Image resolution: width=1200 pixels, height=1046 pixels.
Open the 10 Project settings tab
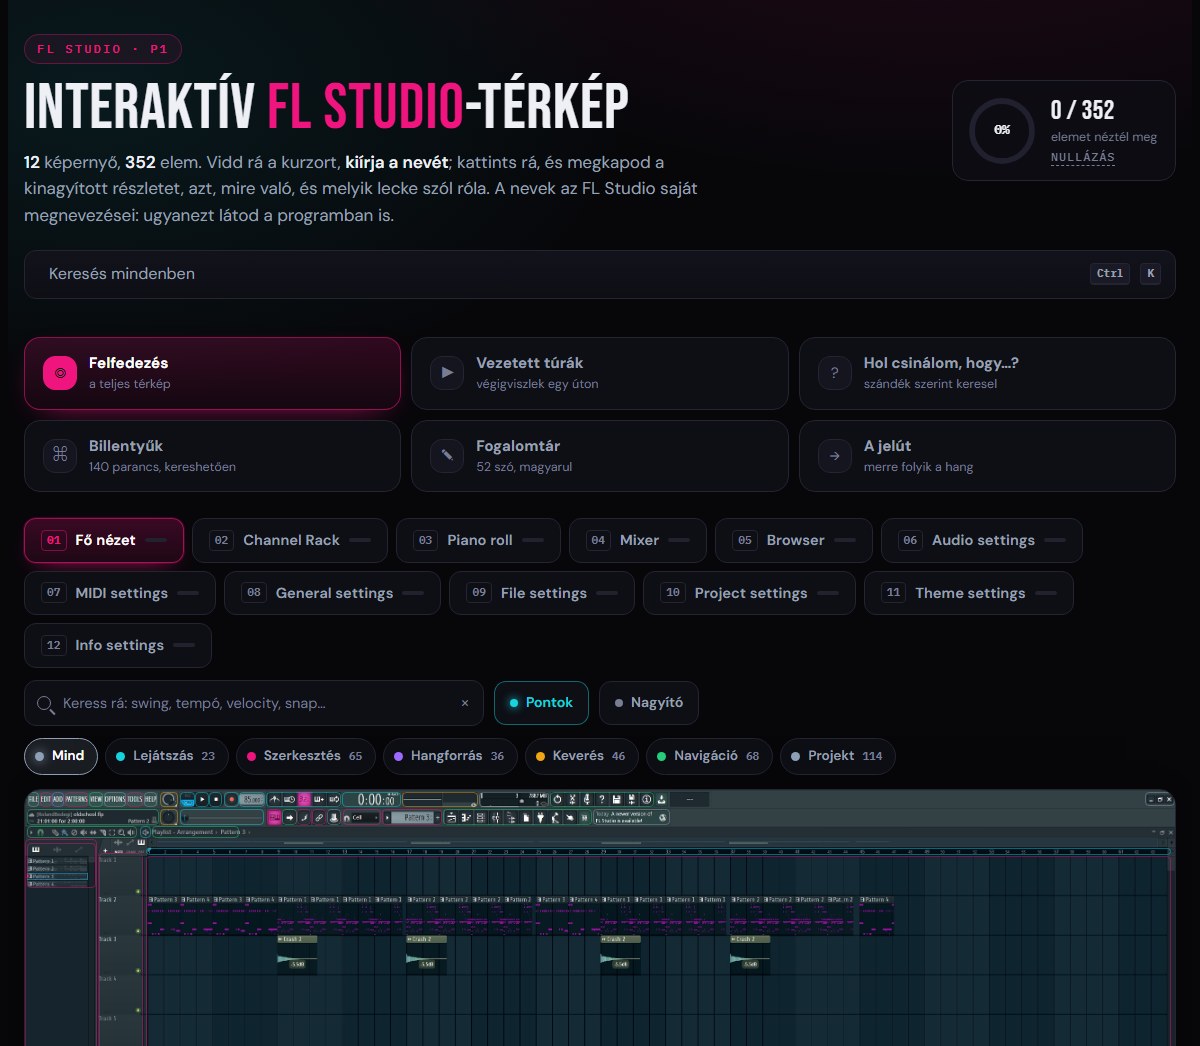[x=749, y=593]
